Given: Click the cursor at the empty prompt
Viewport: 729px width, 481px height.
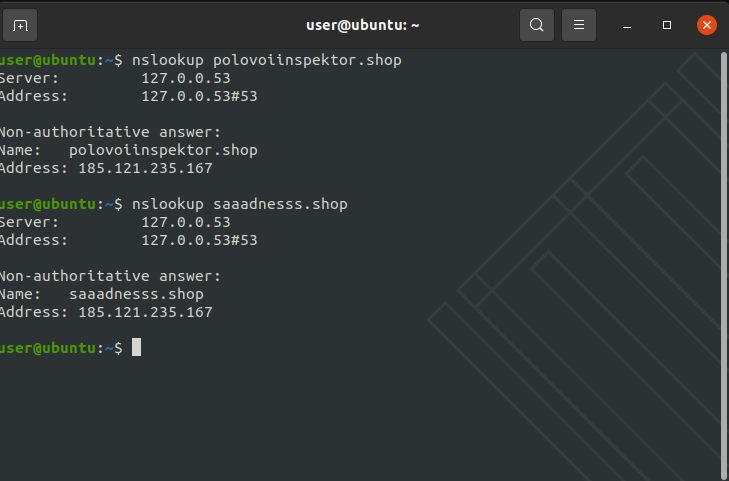Looking at the screenshot, I should tap(136, 347).
